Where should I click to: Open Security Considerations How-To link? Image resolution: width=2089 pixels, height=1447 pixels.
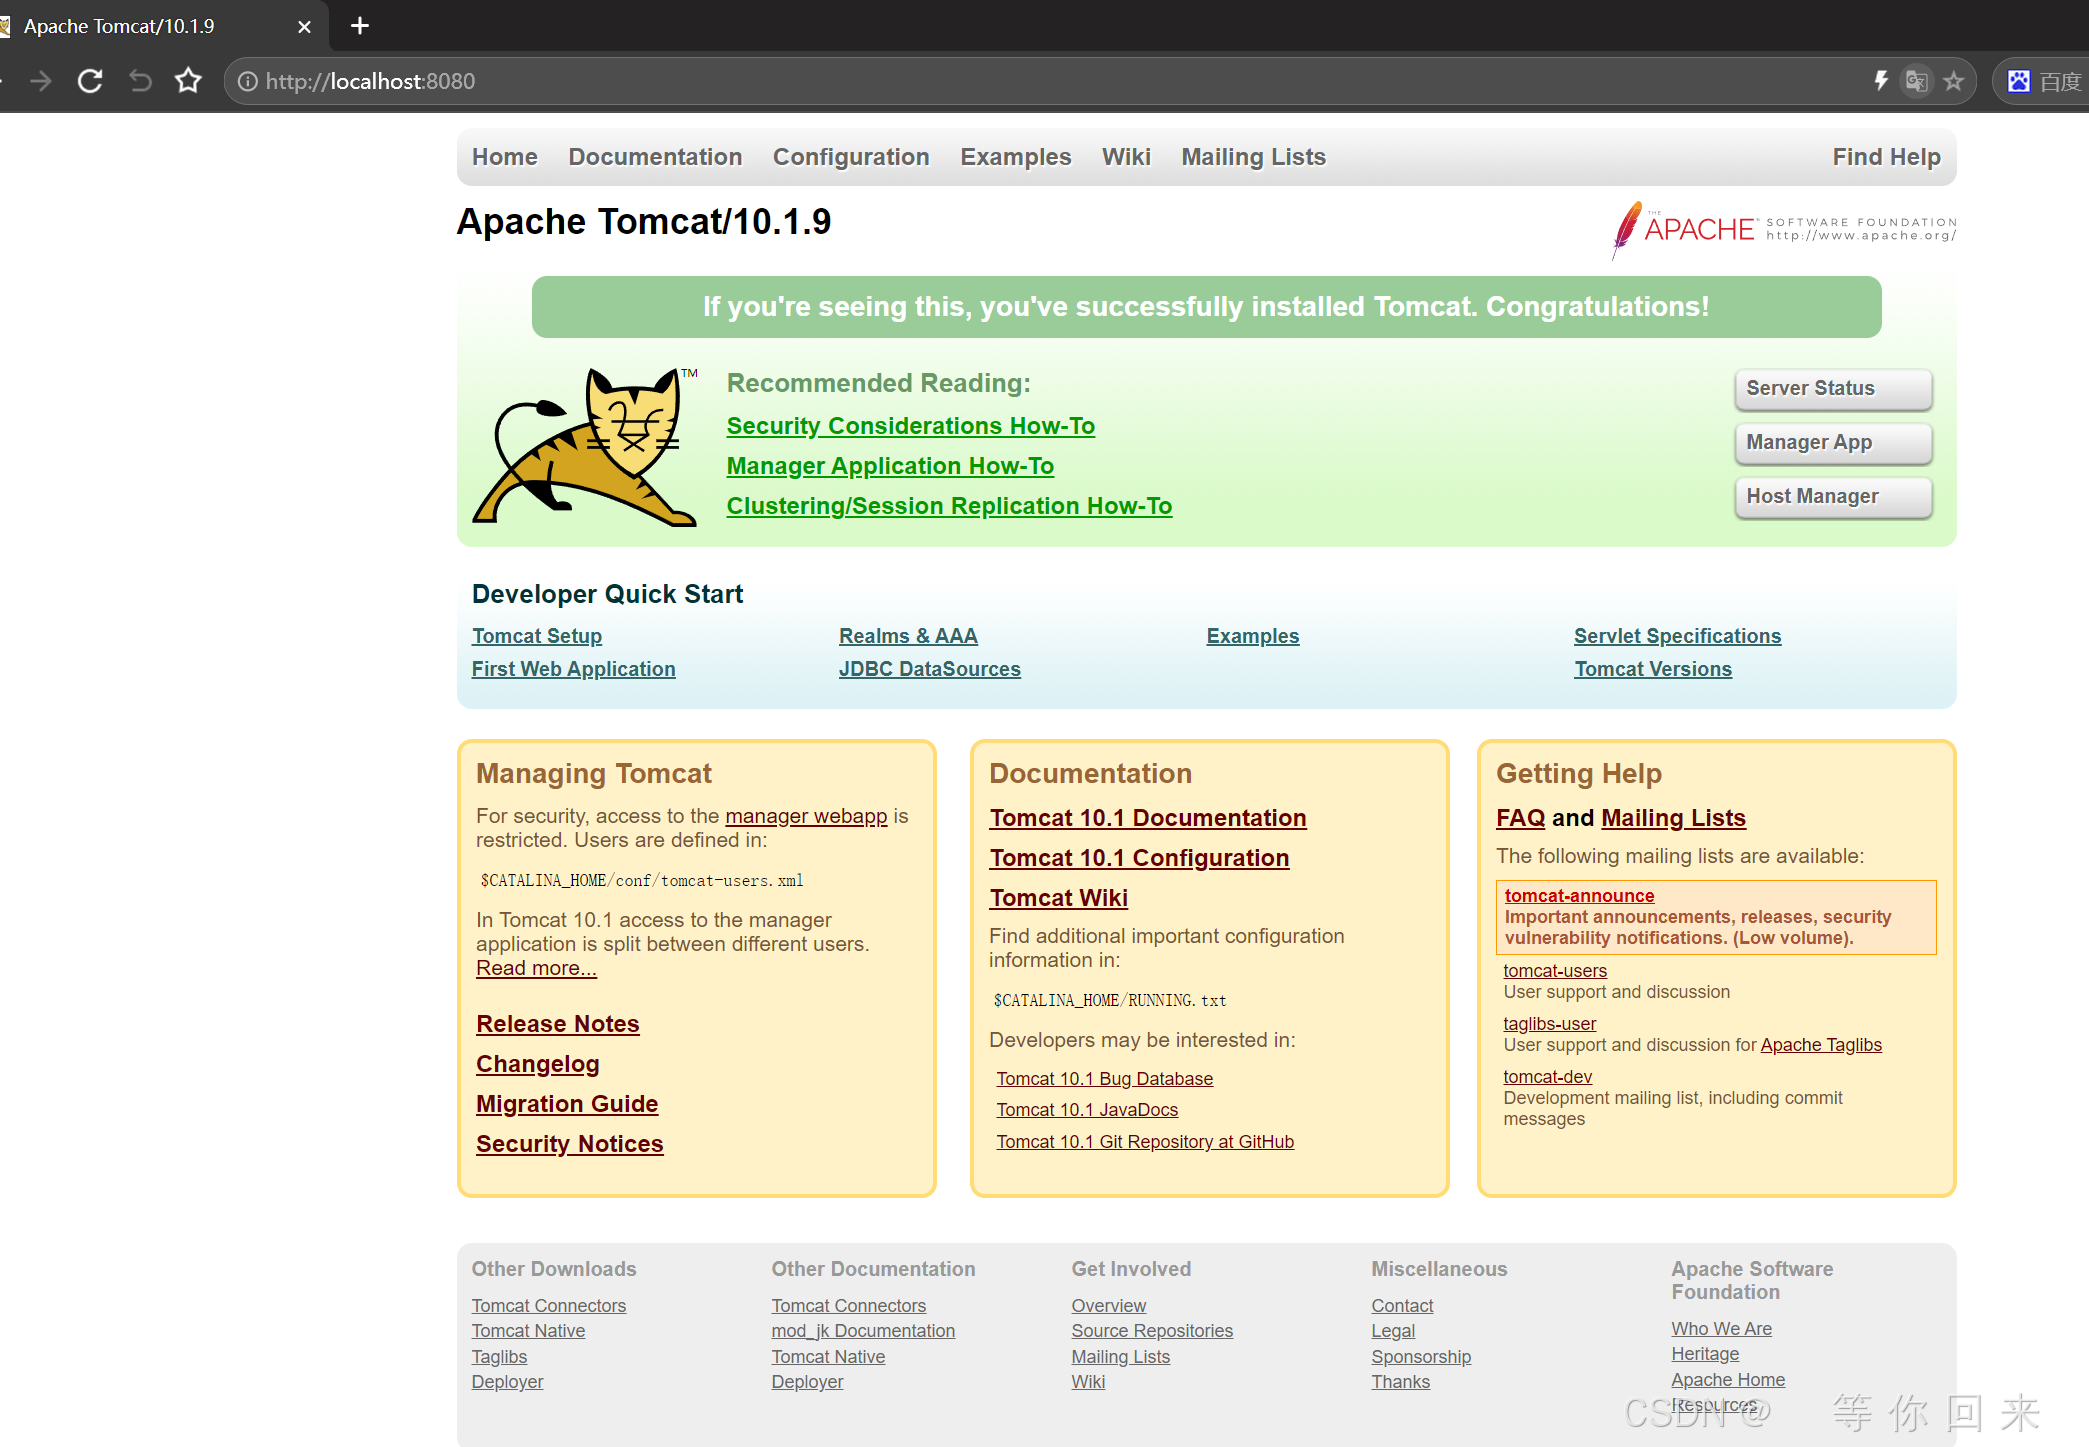pos(910,426)
